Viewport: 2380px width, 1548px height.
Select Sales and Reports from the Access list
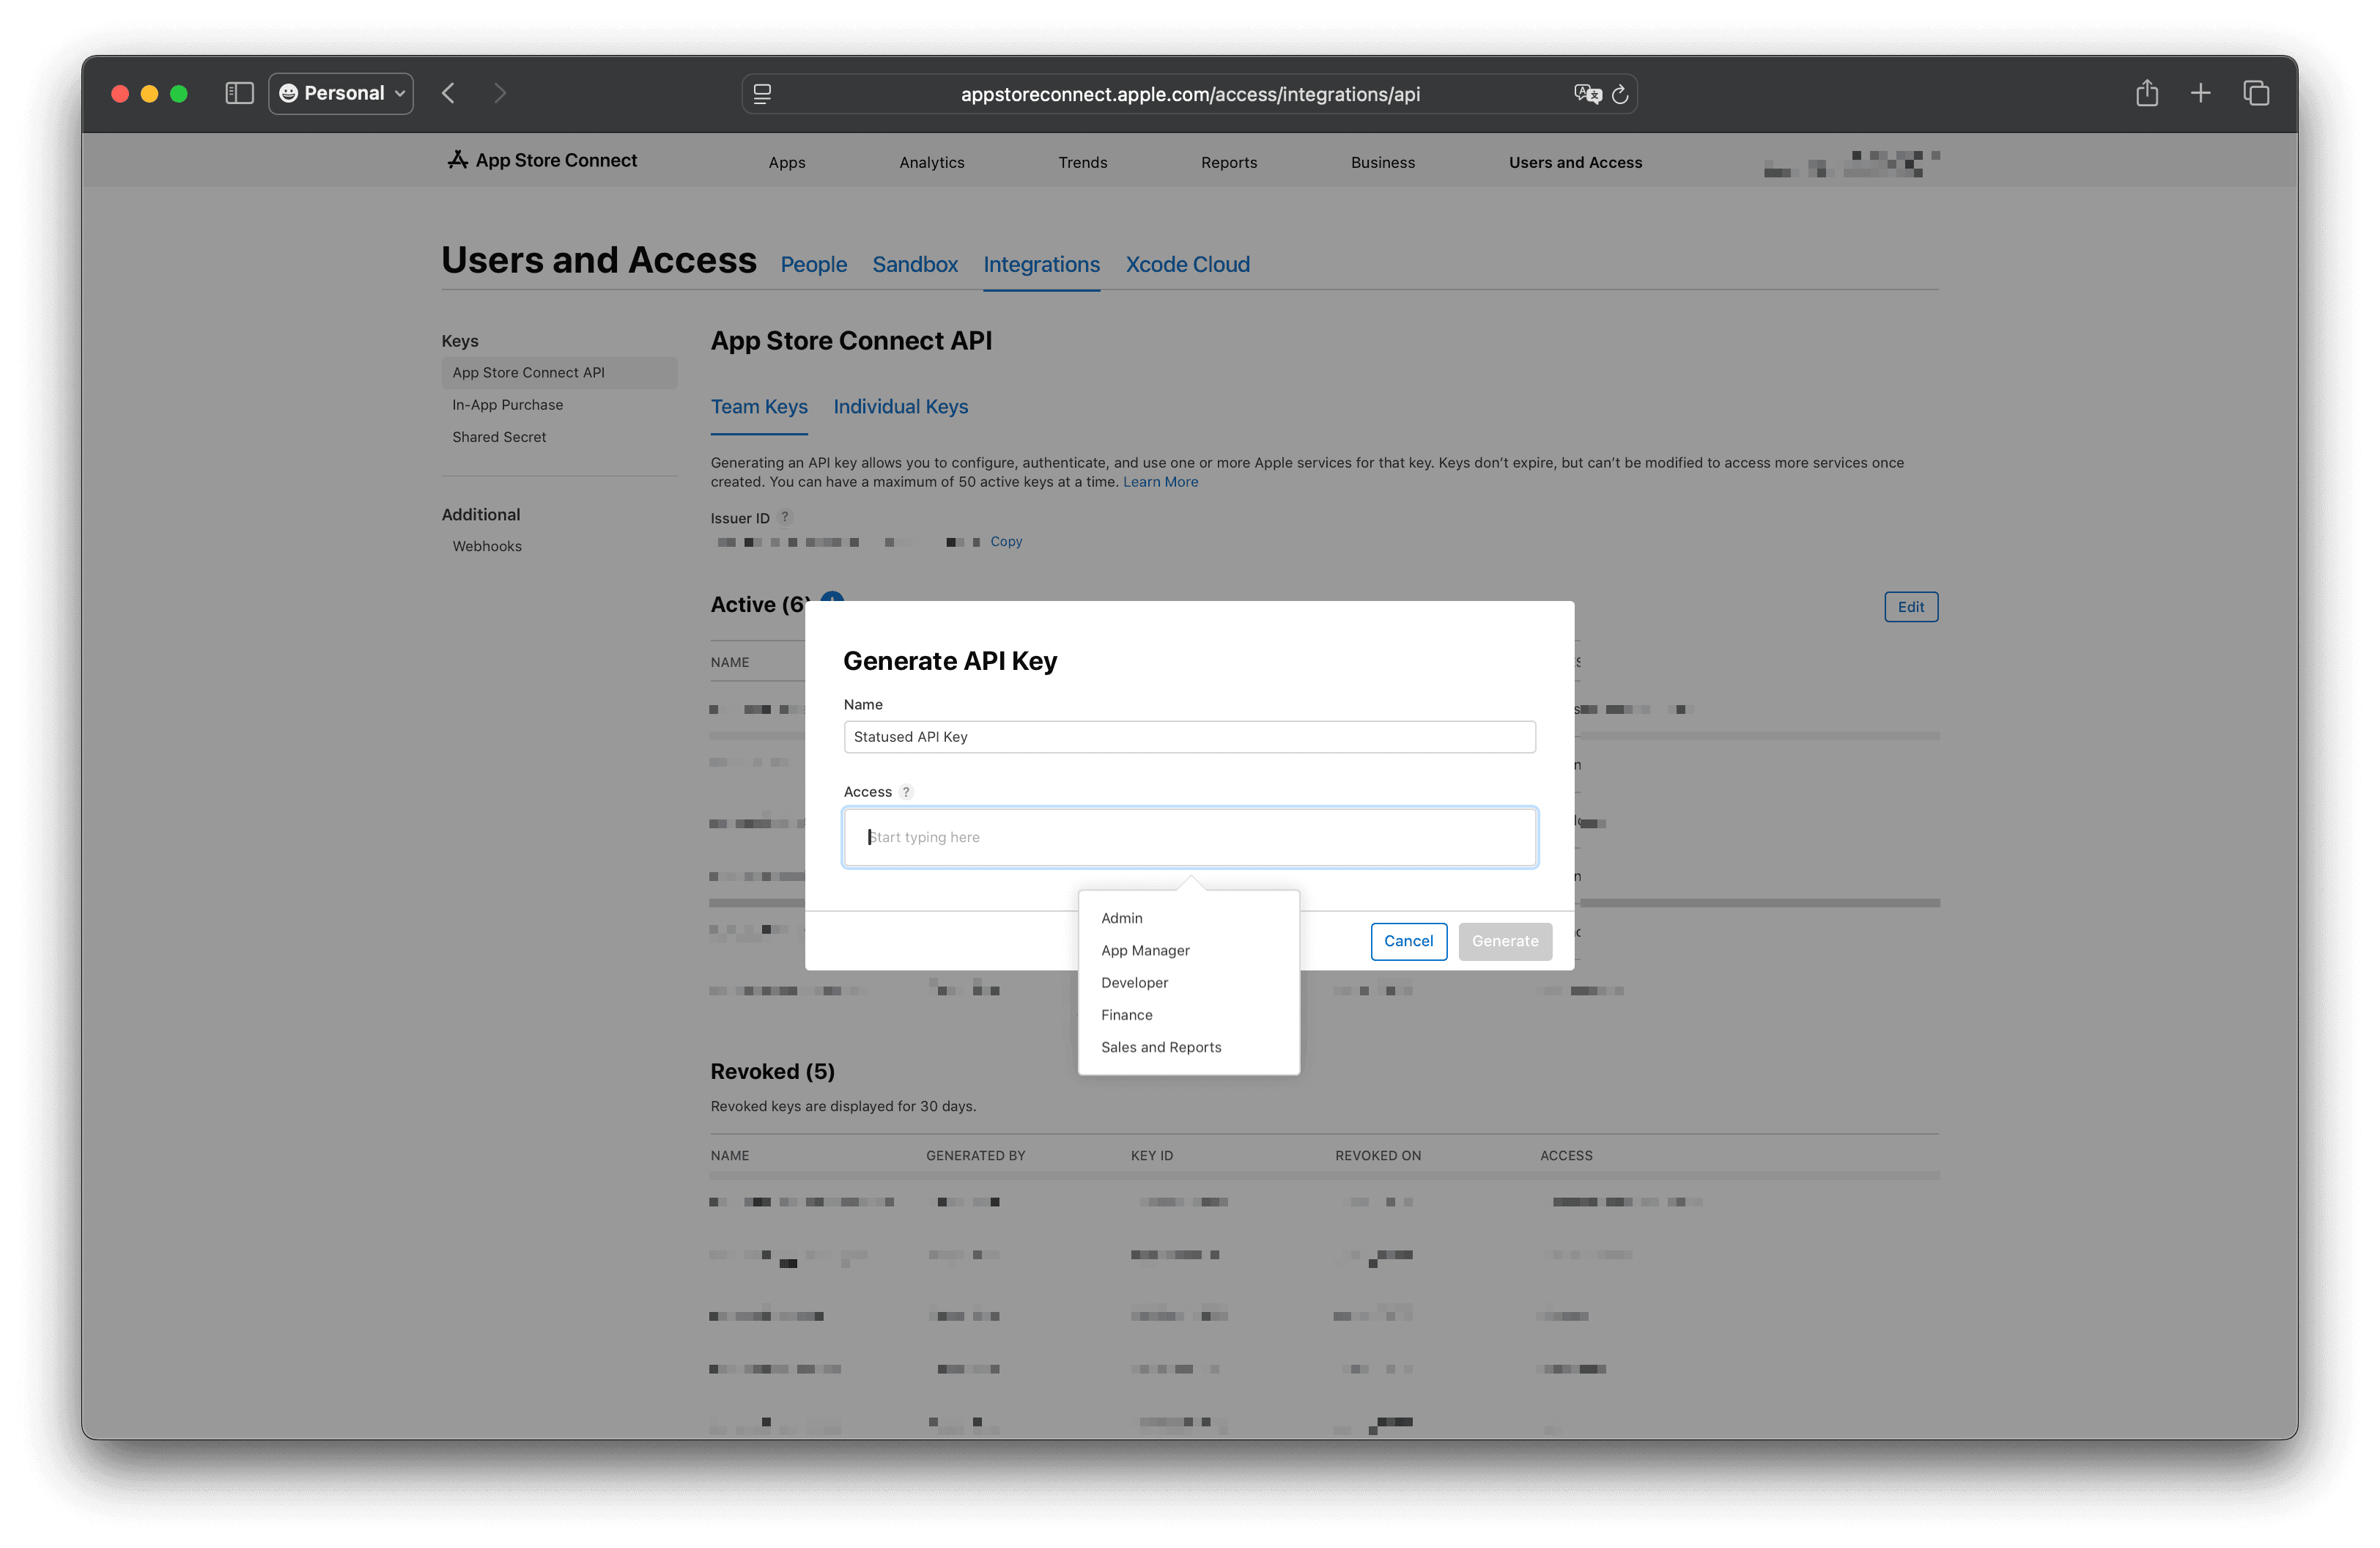(x=1160, y=1047)
